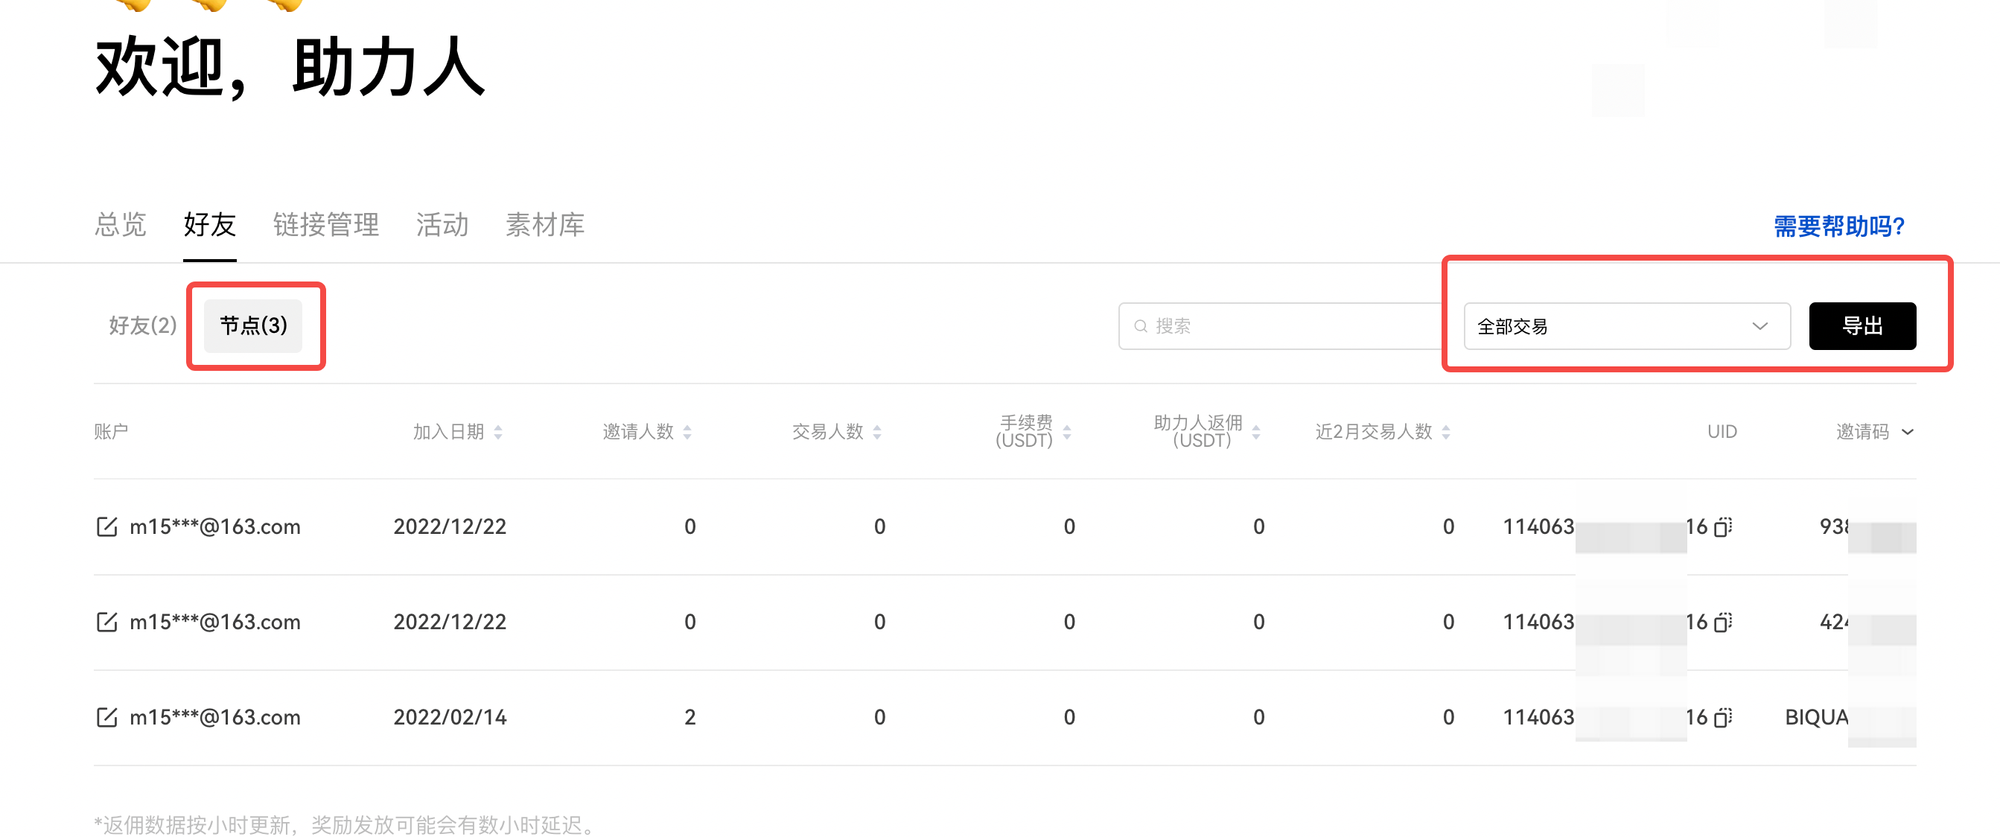2000x837 pixels.
Task: Edit remark icon for 424 invite code row
Action: [x=106, y=622]
